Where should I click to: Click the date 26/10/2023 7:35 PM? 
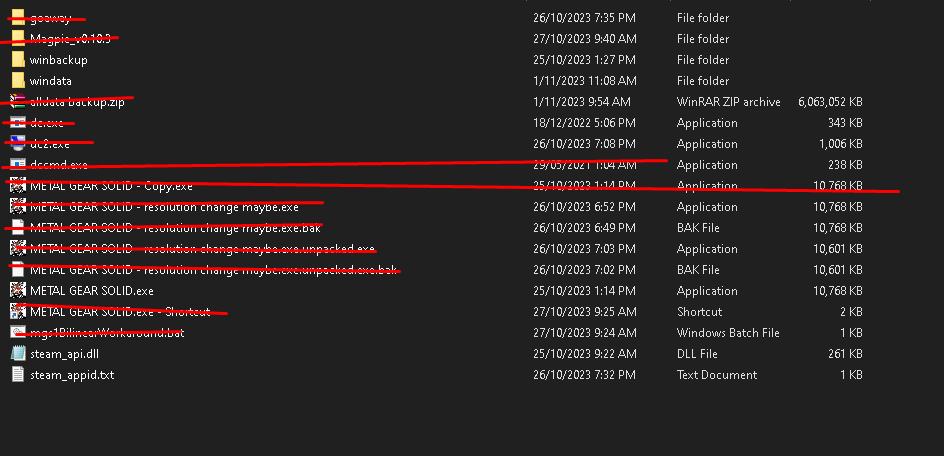(584, 18)
